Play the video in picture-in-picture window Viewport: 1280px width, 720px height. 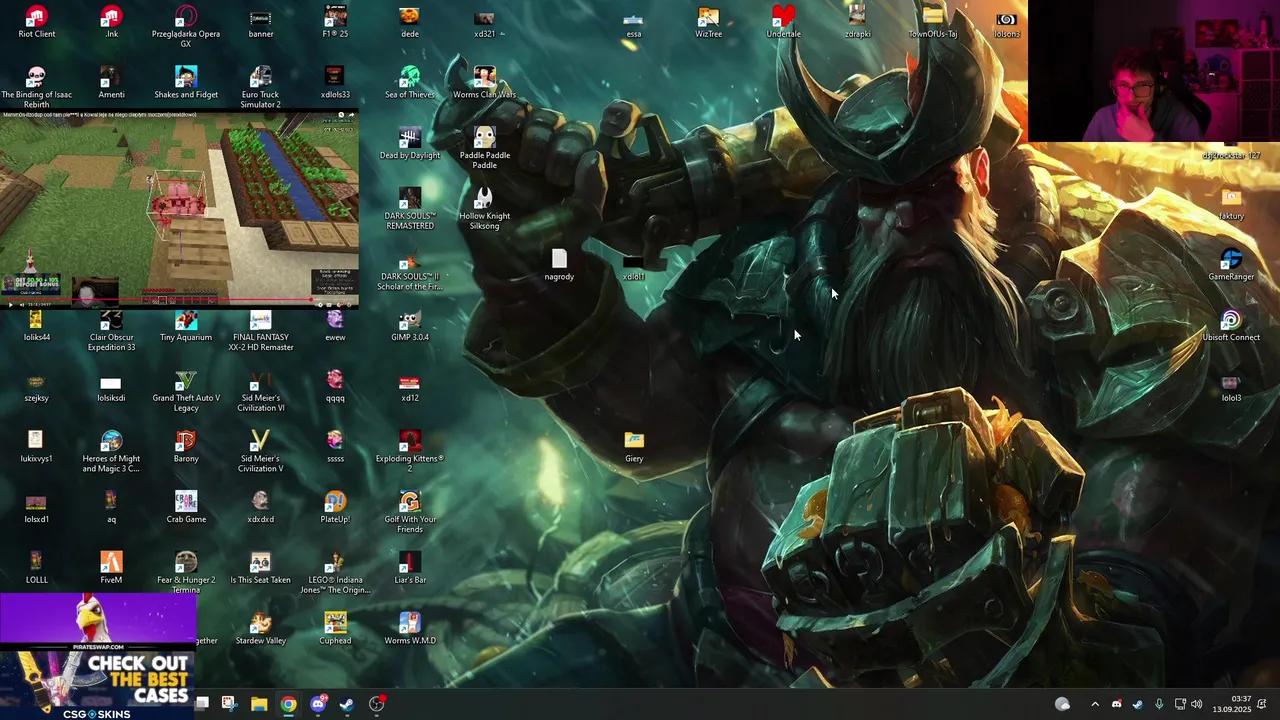click(x=11, y=304)
